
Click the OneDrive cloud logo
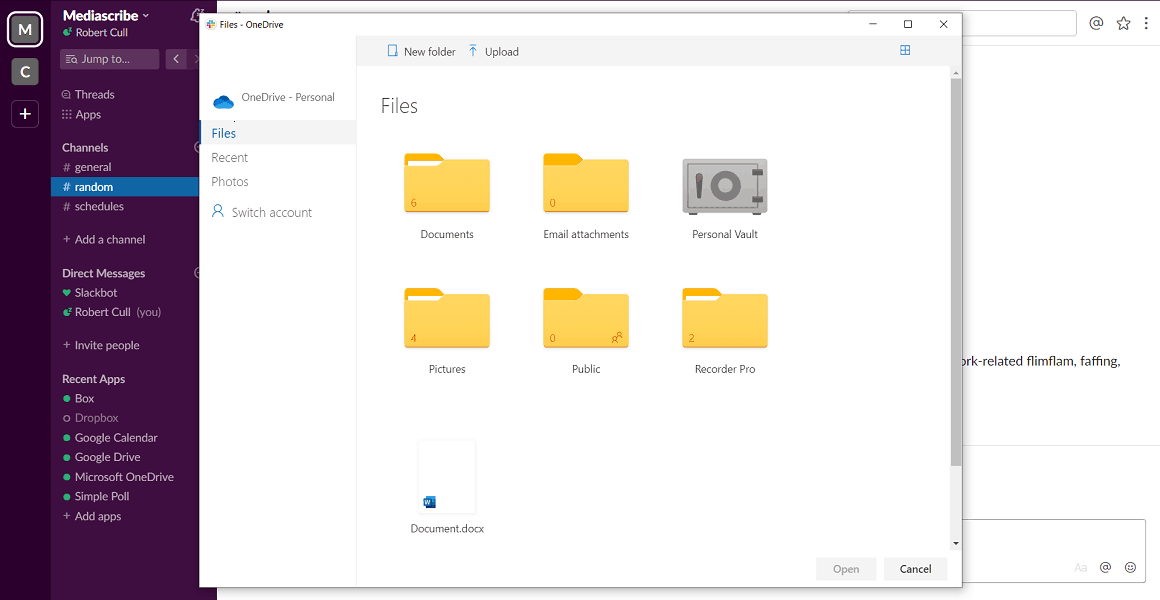223,101
